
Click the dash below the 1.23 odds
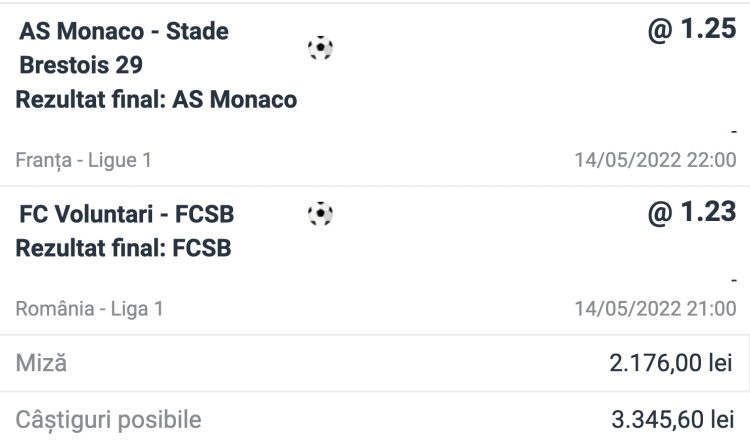[x=733, y=283]
